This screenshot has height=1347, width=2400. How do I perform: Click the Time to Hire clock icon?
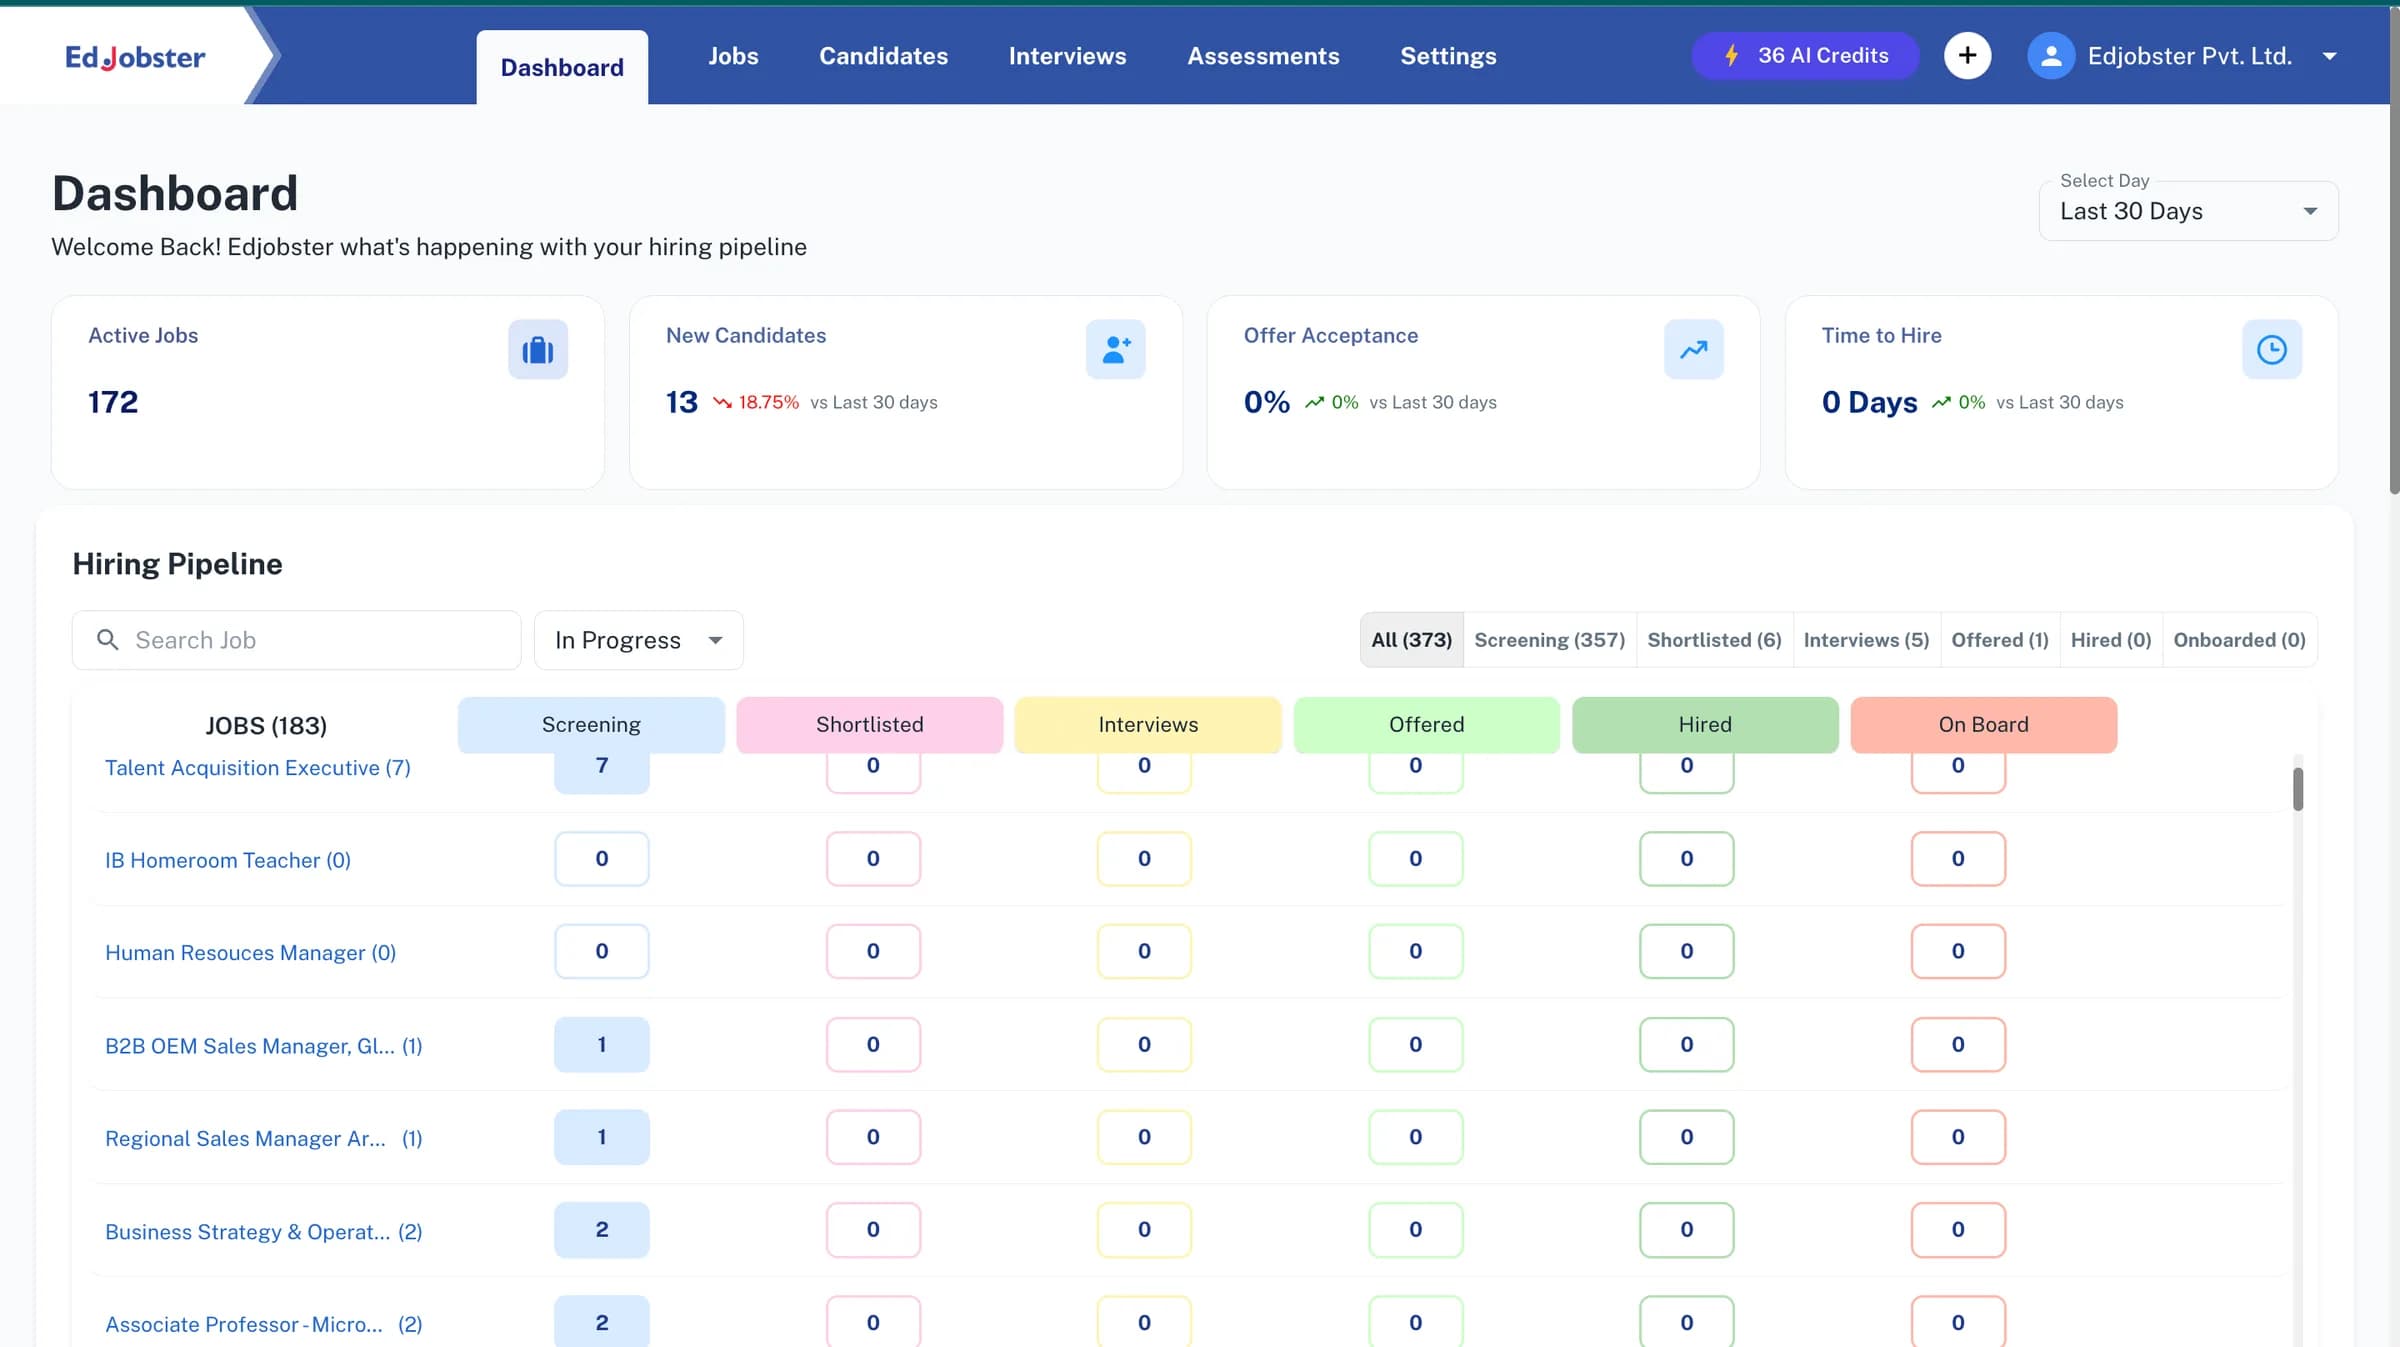pyautogui.click(x=2272, y=349)
